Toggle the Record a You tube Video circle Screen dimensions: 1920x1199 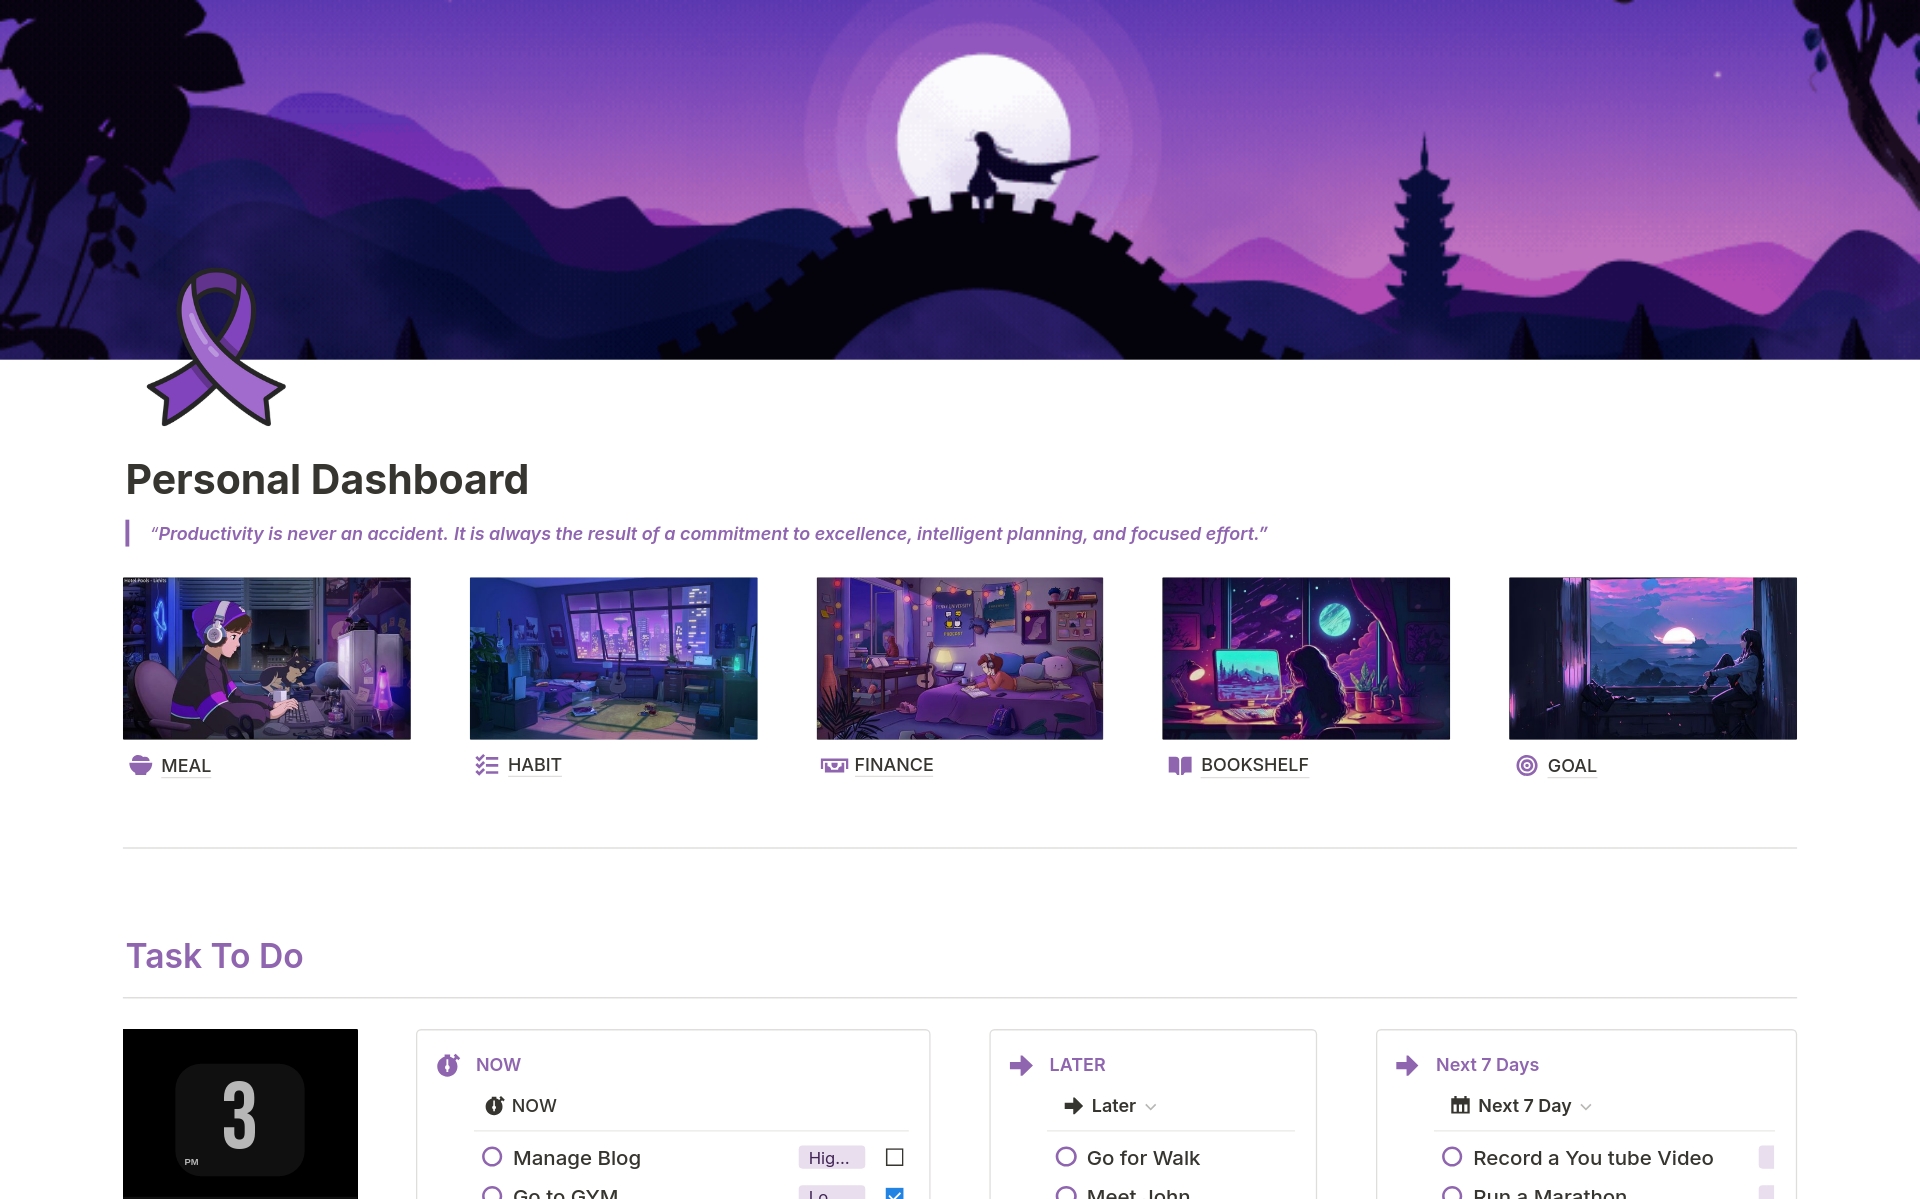(x=1452, y=1157)
